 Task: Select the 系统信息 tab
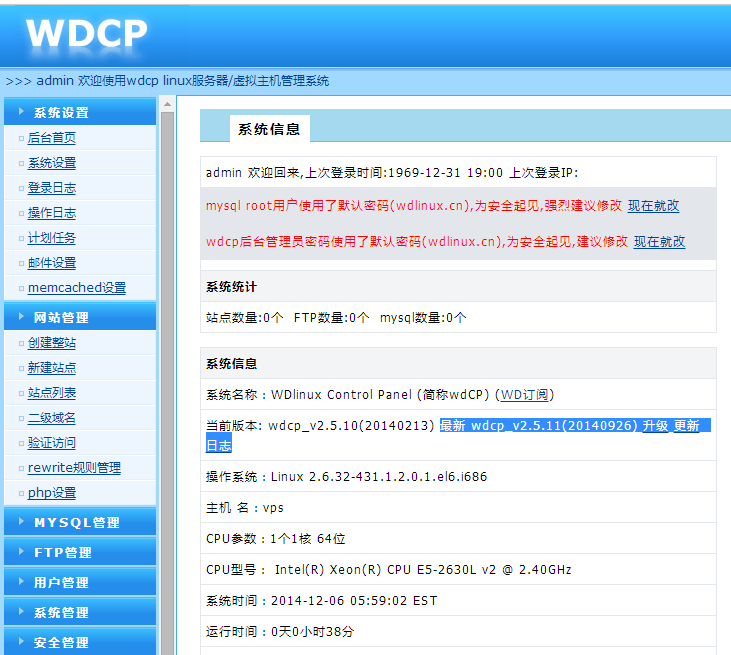[269, 129]
